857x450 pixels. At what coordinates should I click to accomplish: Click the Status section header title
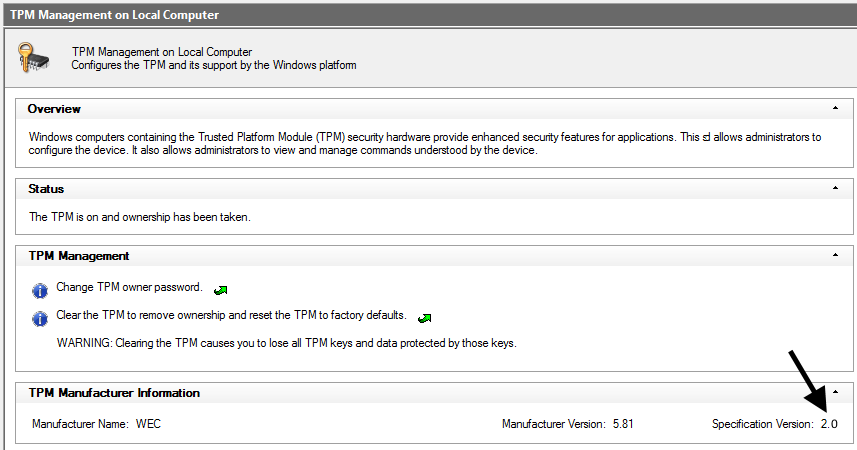(46, 189)
